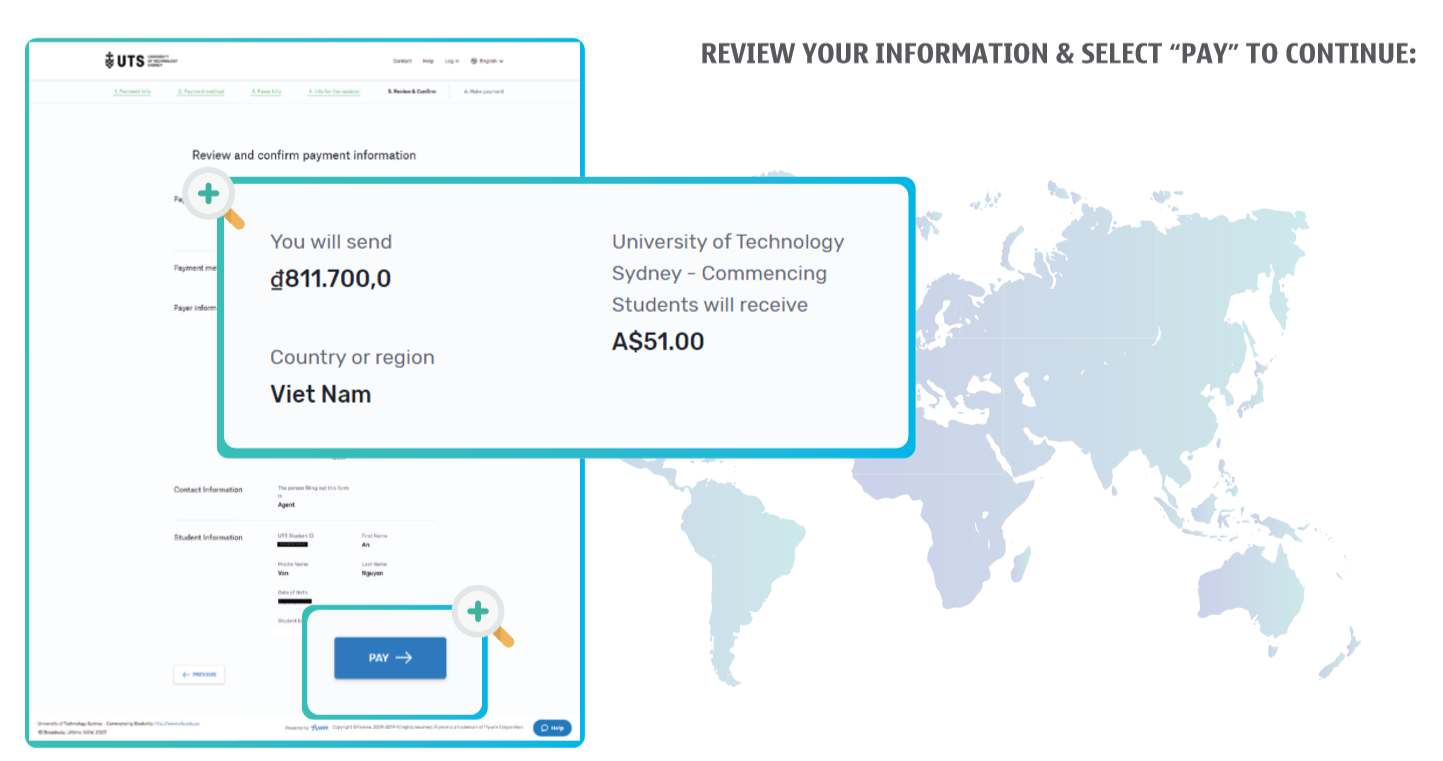Click the globe icon beside English

tap(474, 61)
